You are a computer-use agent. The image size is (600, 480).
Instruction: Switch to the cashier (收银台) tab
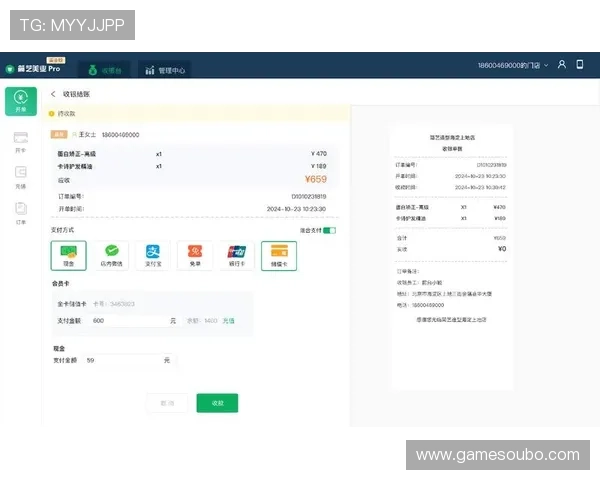(x=104, y=70)
